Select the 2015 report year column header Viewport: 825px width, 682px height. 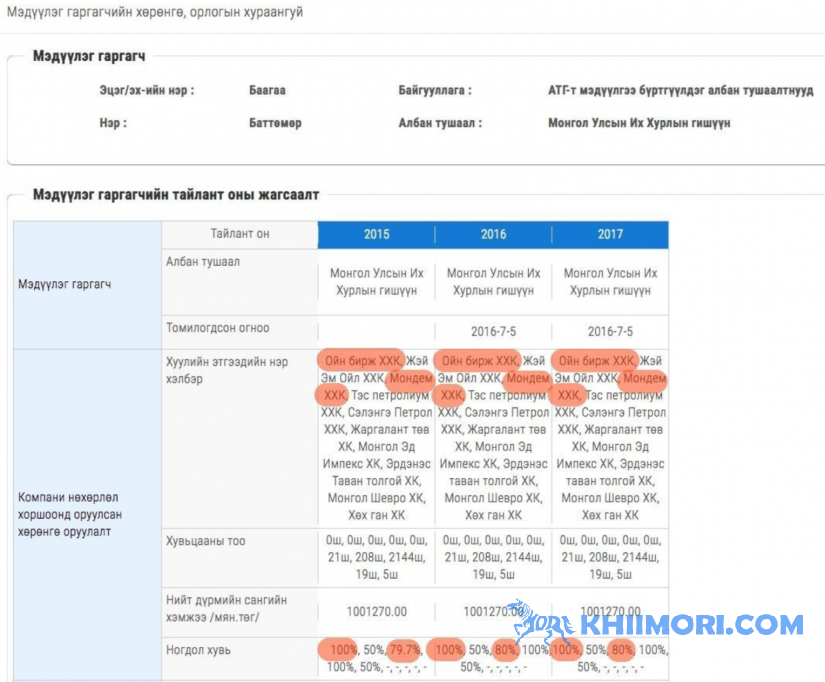[x=376, y=234]
